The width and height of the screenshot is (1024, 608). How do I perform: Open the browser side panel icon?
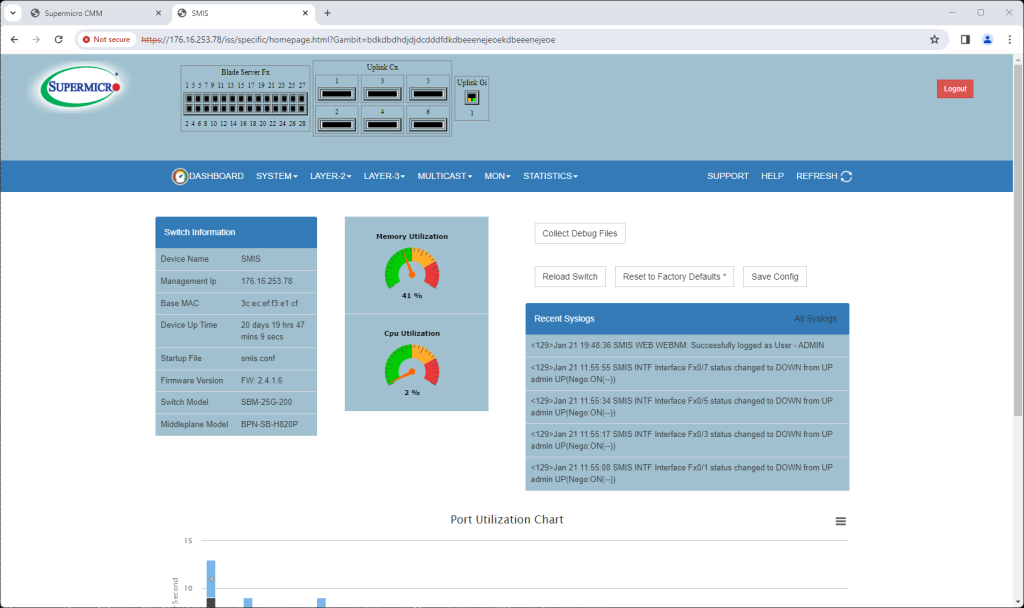[x=965, y=39]
